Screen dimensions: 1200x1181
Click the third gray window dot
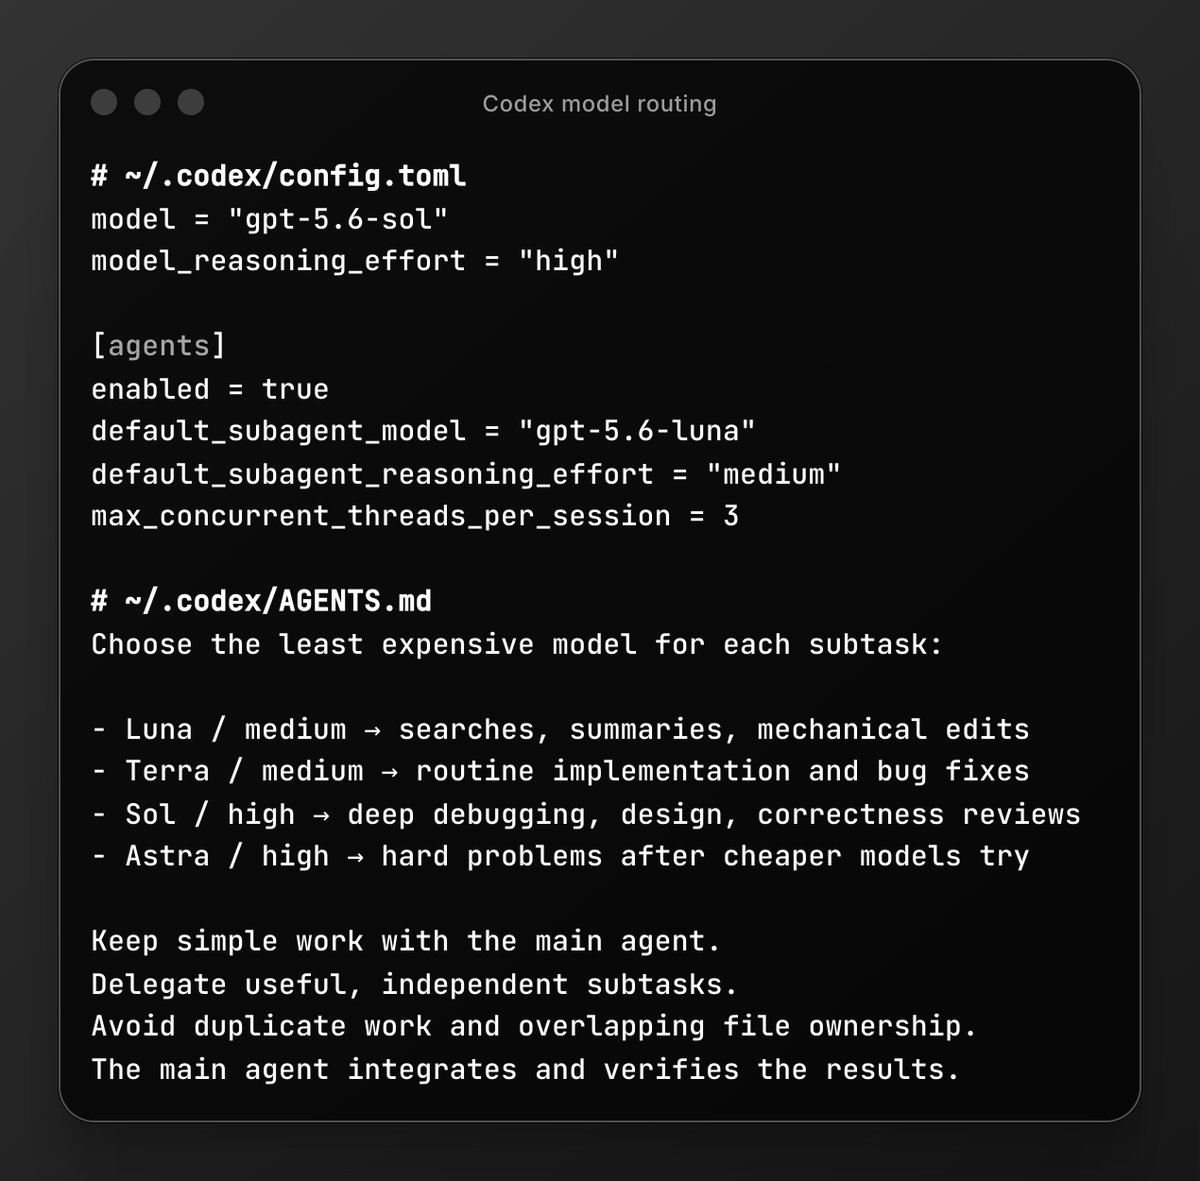coord(191,102)
